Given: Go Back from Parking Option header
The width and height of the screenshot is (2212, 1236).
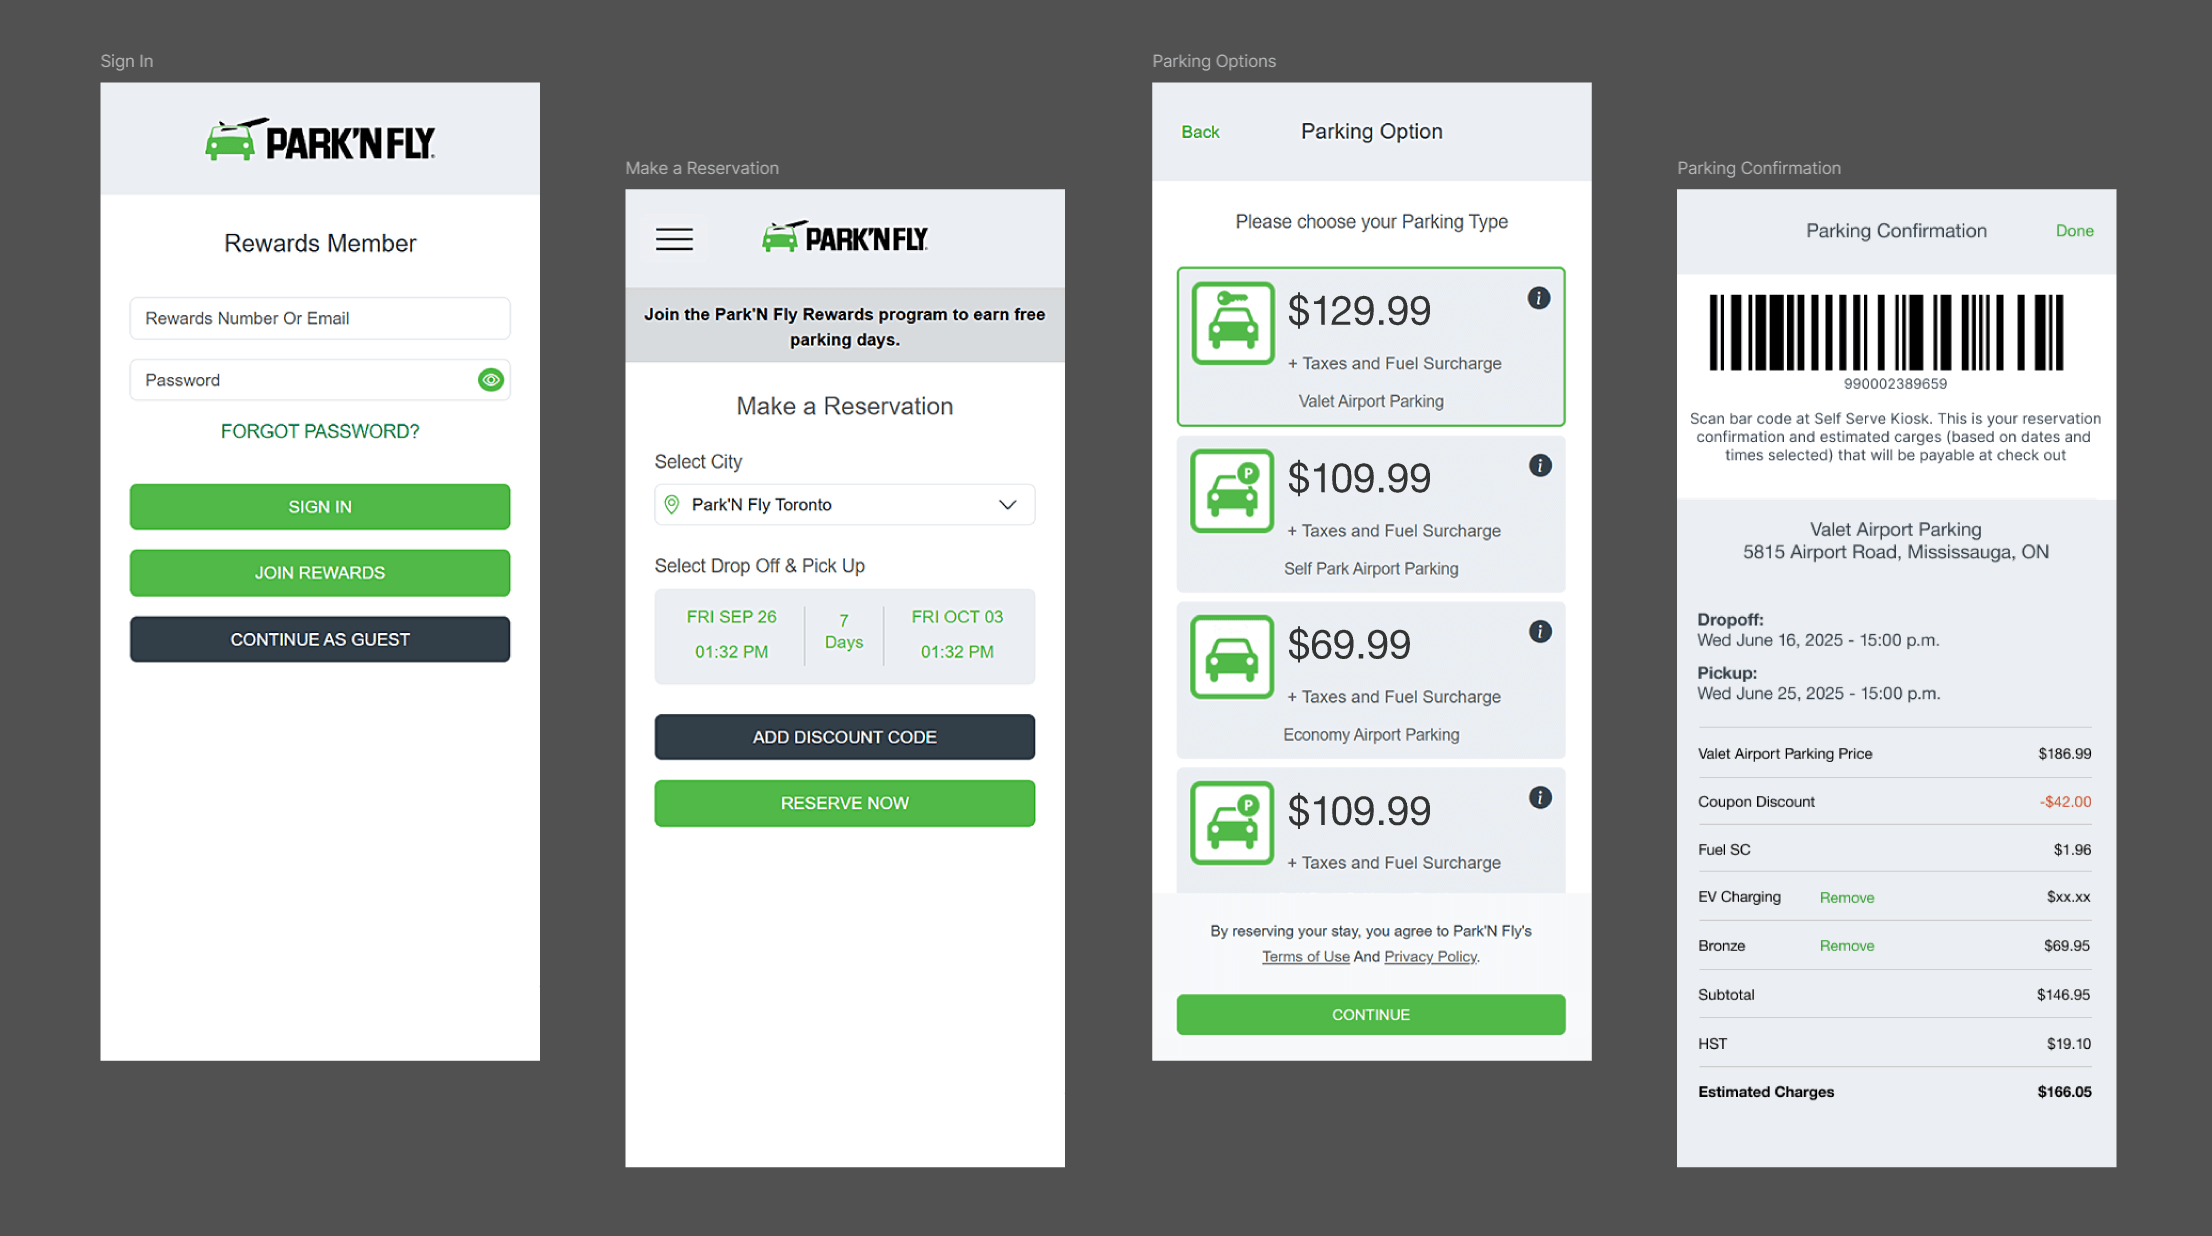Looking at the screenshot, I should tap(1200, 132).
